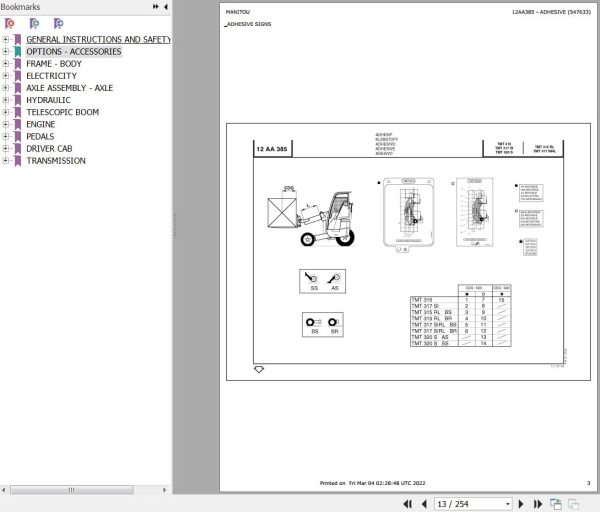
Task: Click the forklift illustration in diagram
Action: [x=311, y=216]
